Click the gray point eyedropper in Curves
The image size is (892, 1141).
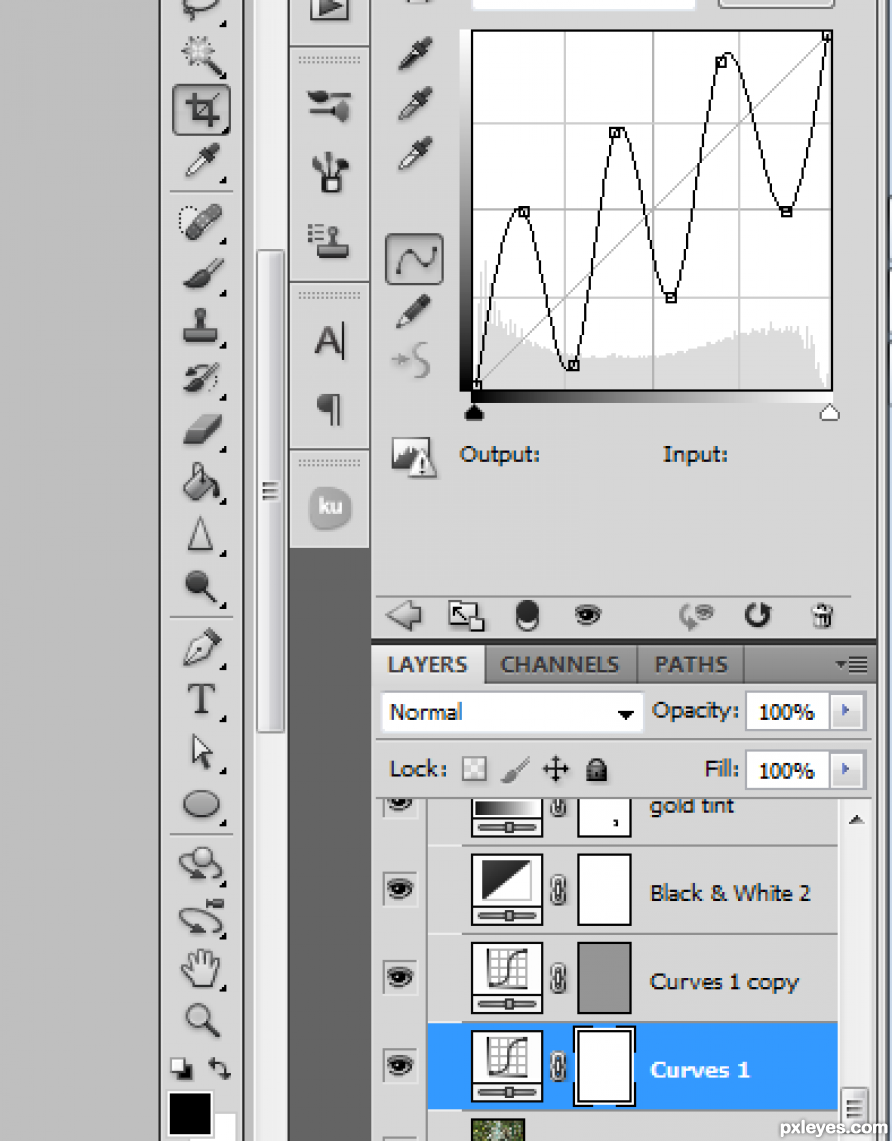point(415,103)
